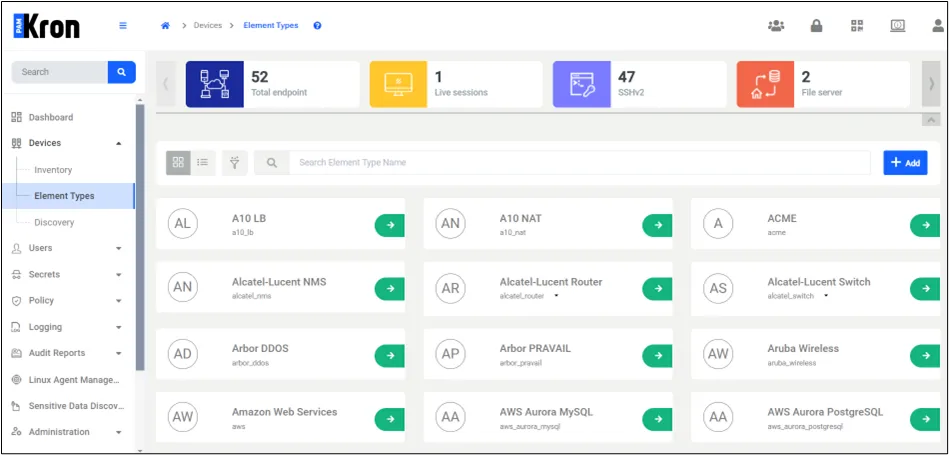Viewport: 949px width, 455px height.
Task: Open the QR code icon in header
Action: click(x=856, y=26)
